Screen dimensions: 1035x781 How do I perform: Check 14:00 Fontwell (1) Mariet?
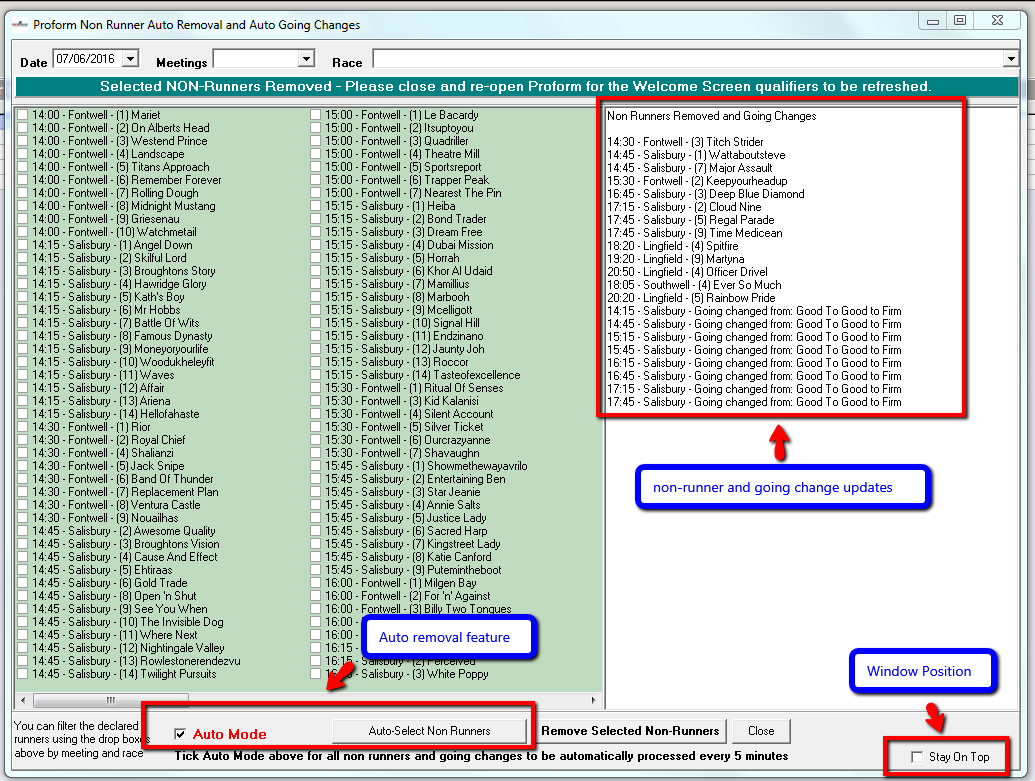coord(22,115)
